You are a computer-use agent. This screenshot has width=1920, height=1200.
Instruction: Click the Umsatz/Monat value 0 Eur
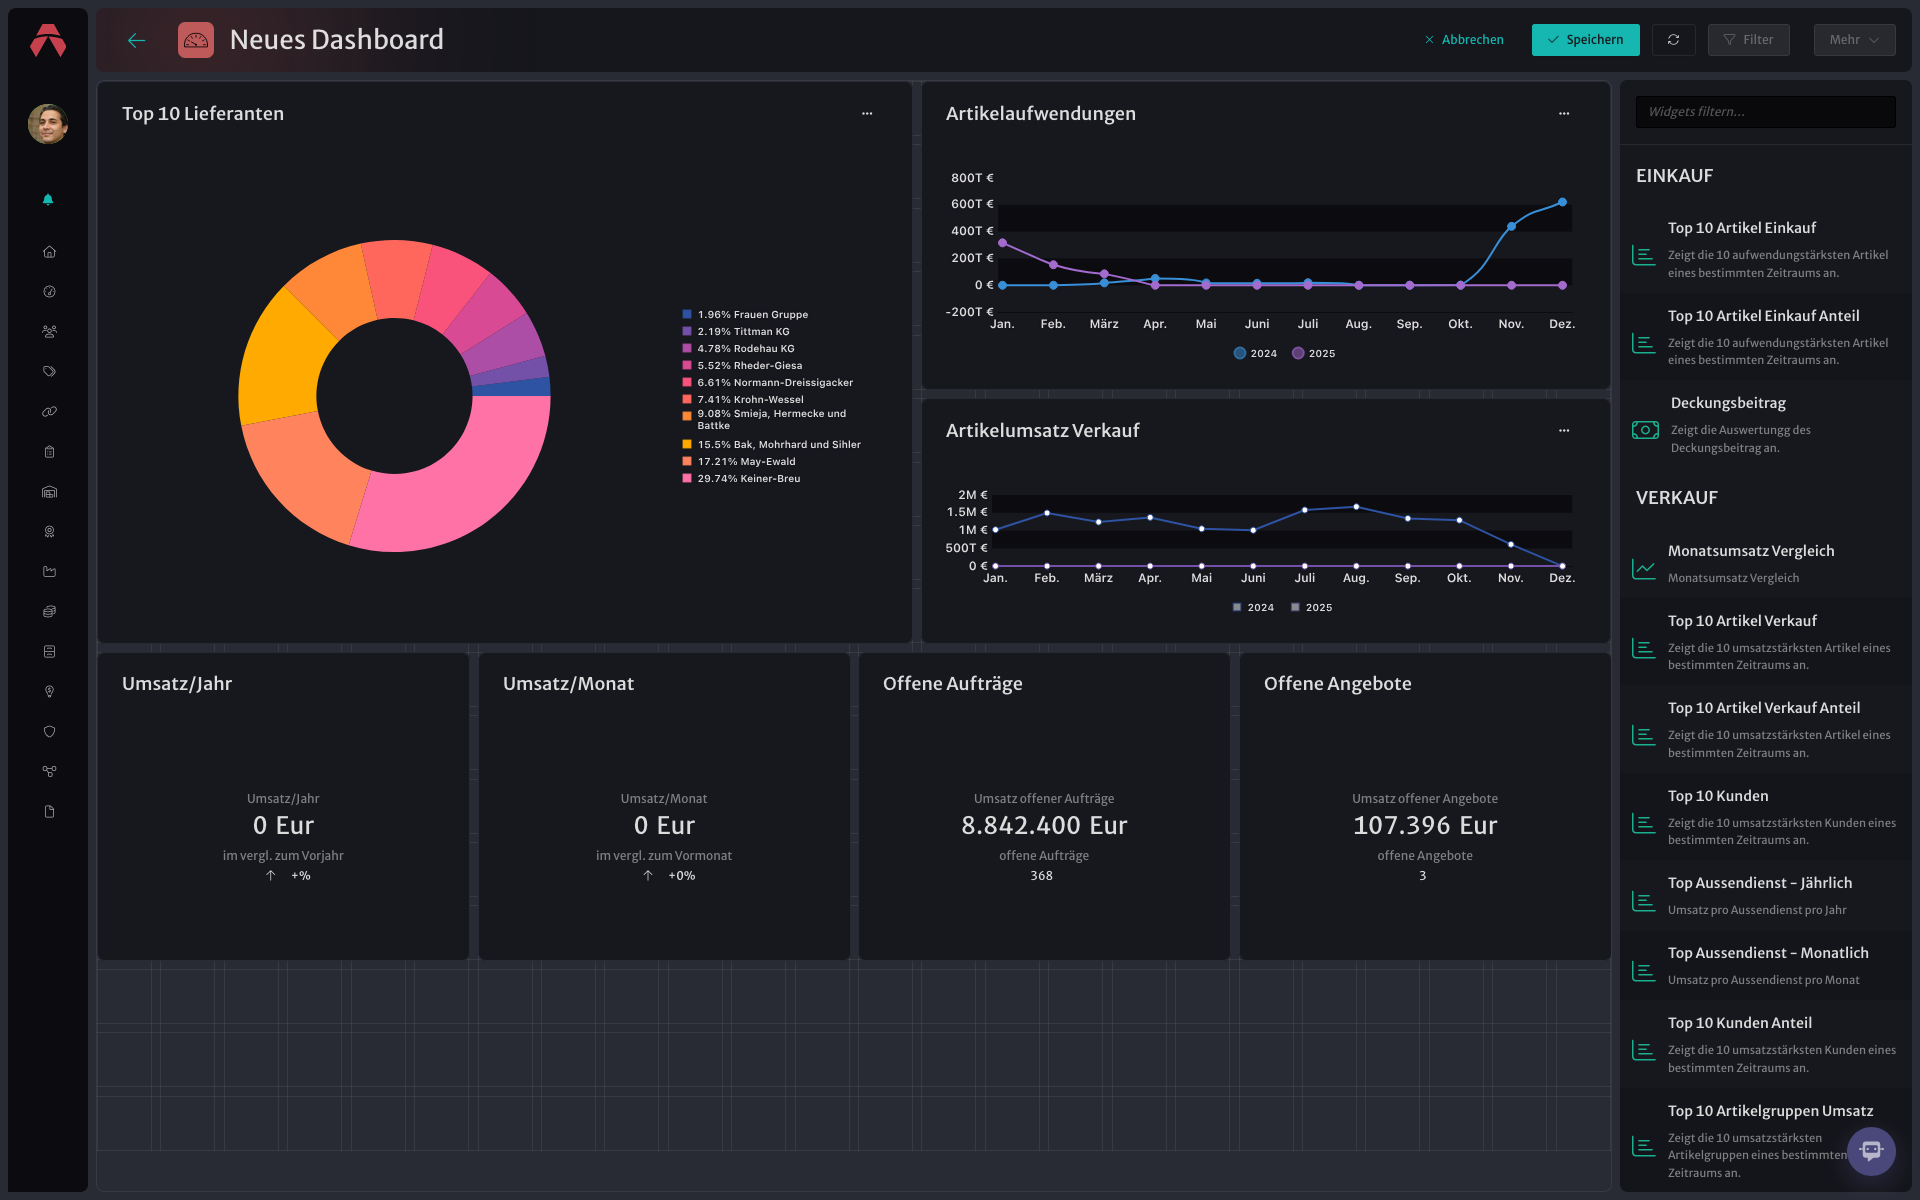point(664,825)
